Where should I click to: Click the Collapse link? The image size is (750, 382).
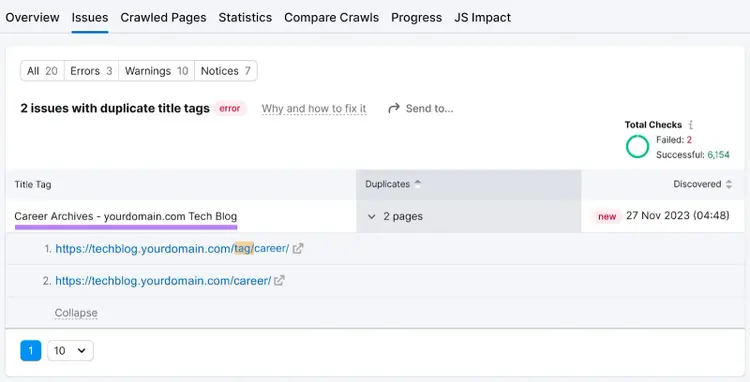click(76, 313)
